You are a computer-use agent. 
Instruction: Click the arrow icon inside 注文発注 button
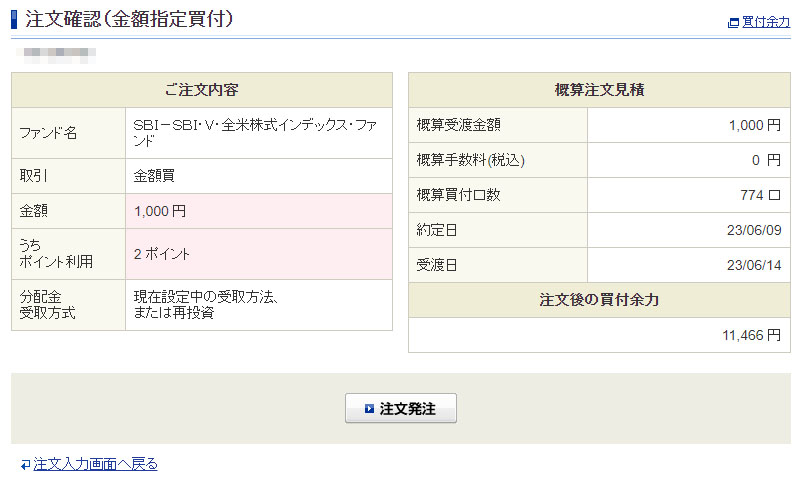pos(369,409)
